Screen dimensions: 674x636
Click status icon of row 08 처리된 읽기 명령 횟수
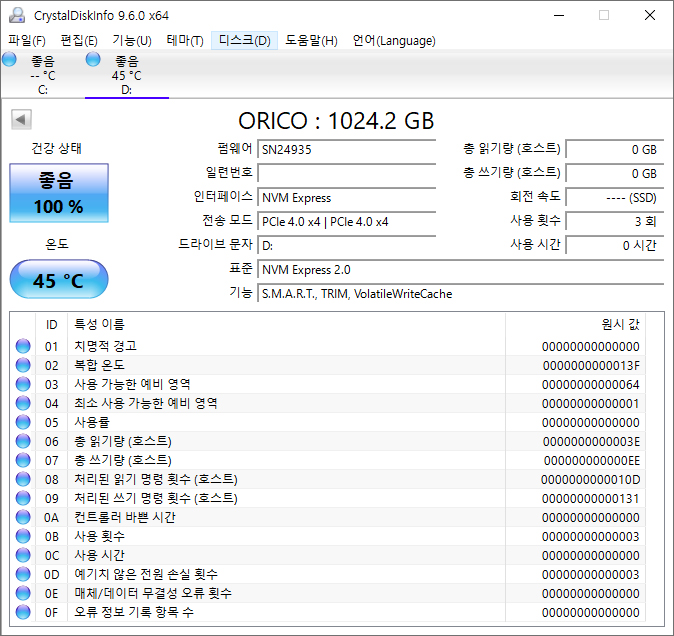coord(23,479)
